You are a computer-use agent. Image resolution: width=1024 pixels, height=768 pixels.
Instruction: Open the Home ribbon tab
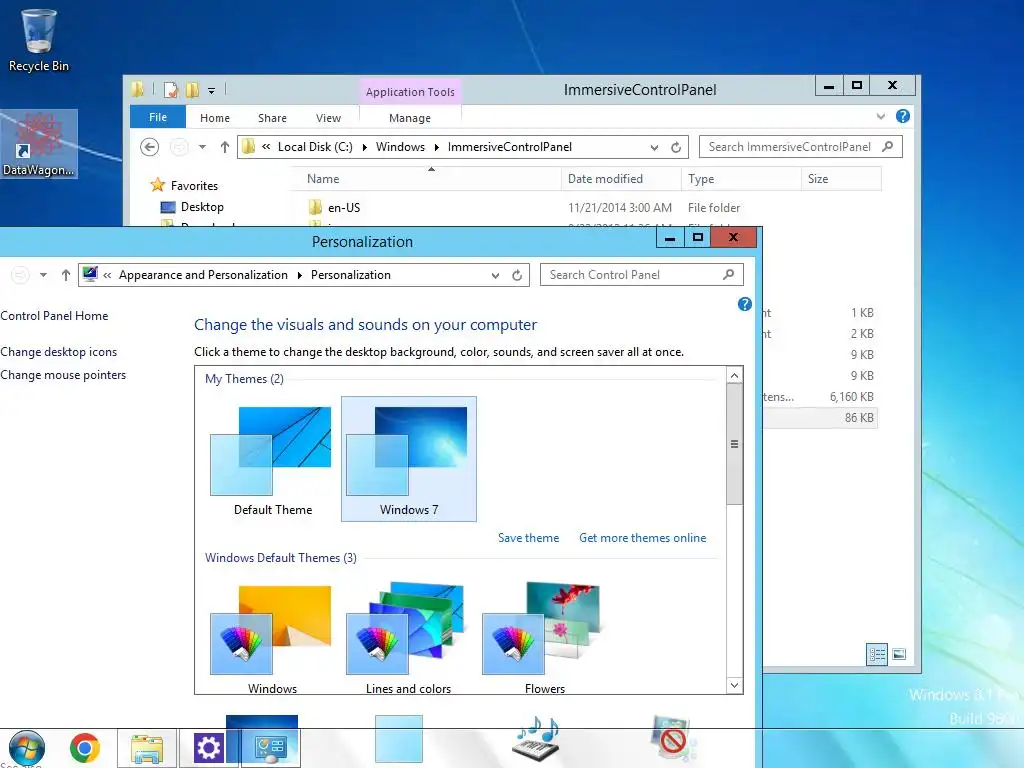pos(215,118)
